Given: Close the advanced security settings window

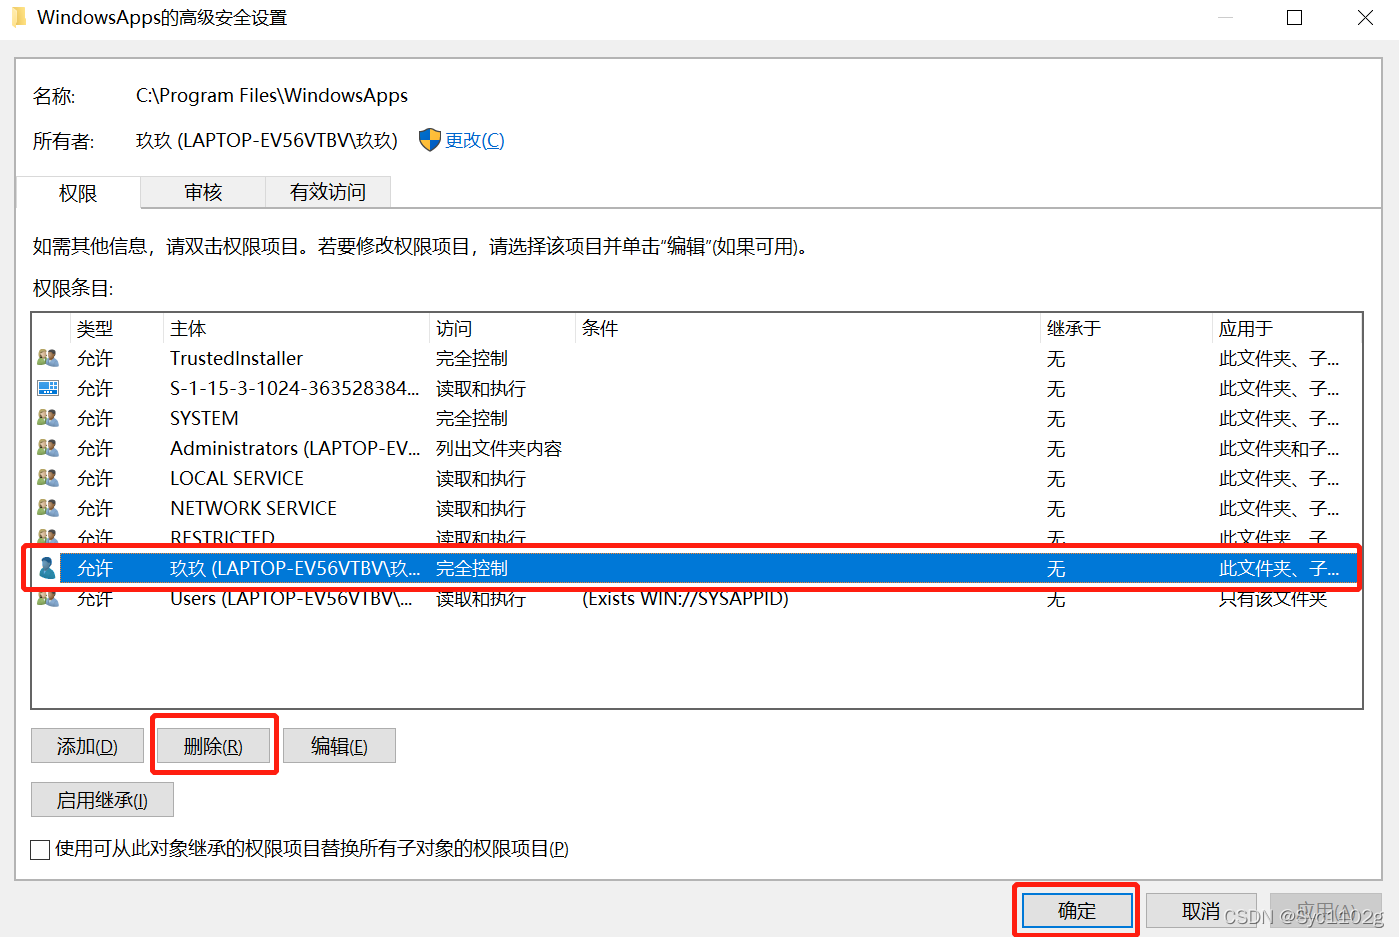Looking at the screenshot, I should [x=1365, y=18].
